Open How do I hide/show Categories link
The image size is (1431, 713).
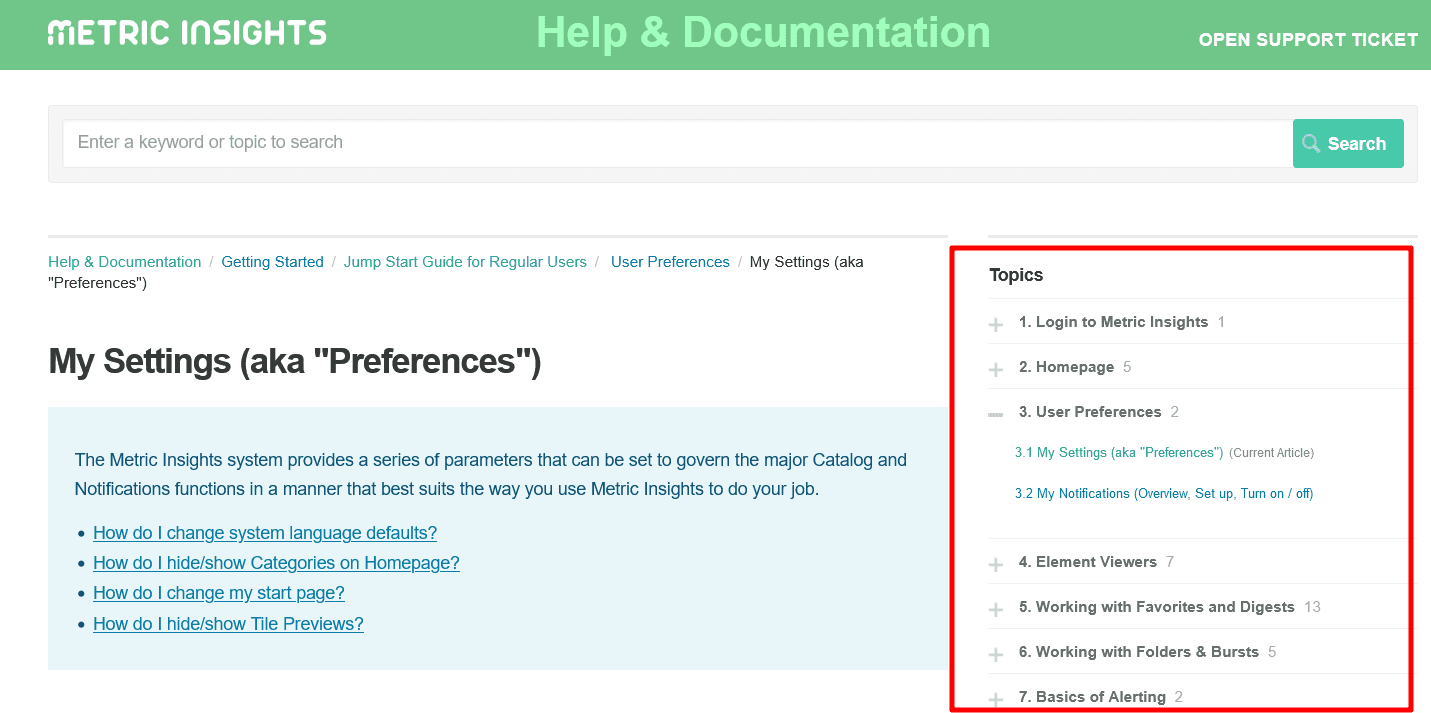(x=276, y=563)
